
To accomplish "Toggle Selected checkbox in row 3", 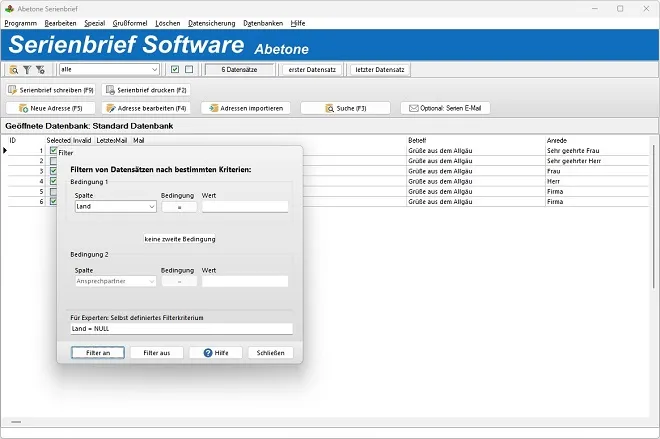I will (53, 171).
